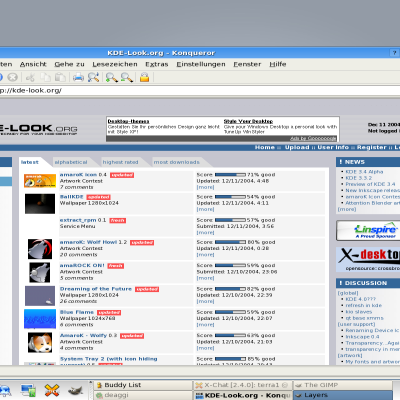The image size is (400, 400).
Task: Click the Stop loading toolbar icon
Action: point(12,77)
